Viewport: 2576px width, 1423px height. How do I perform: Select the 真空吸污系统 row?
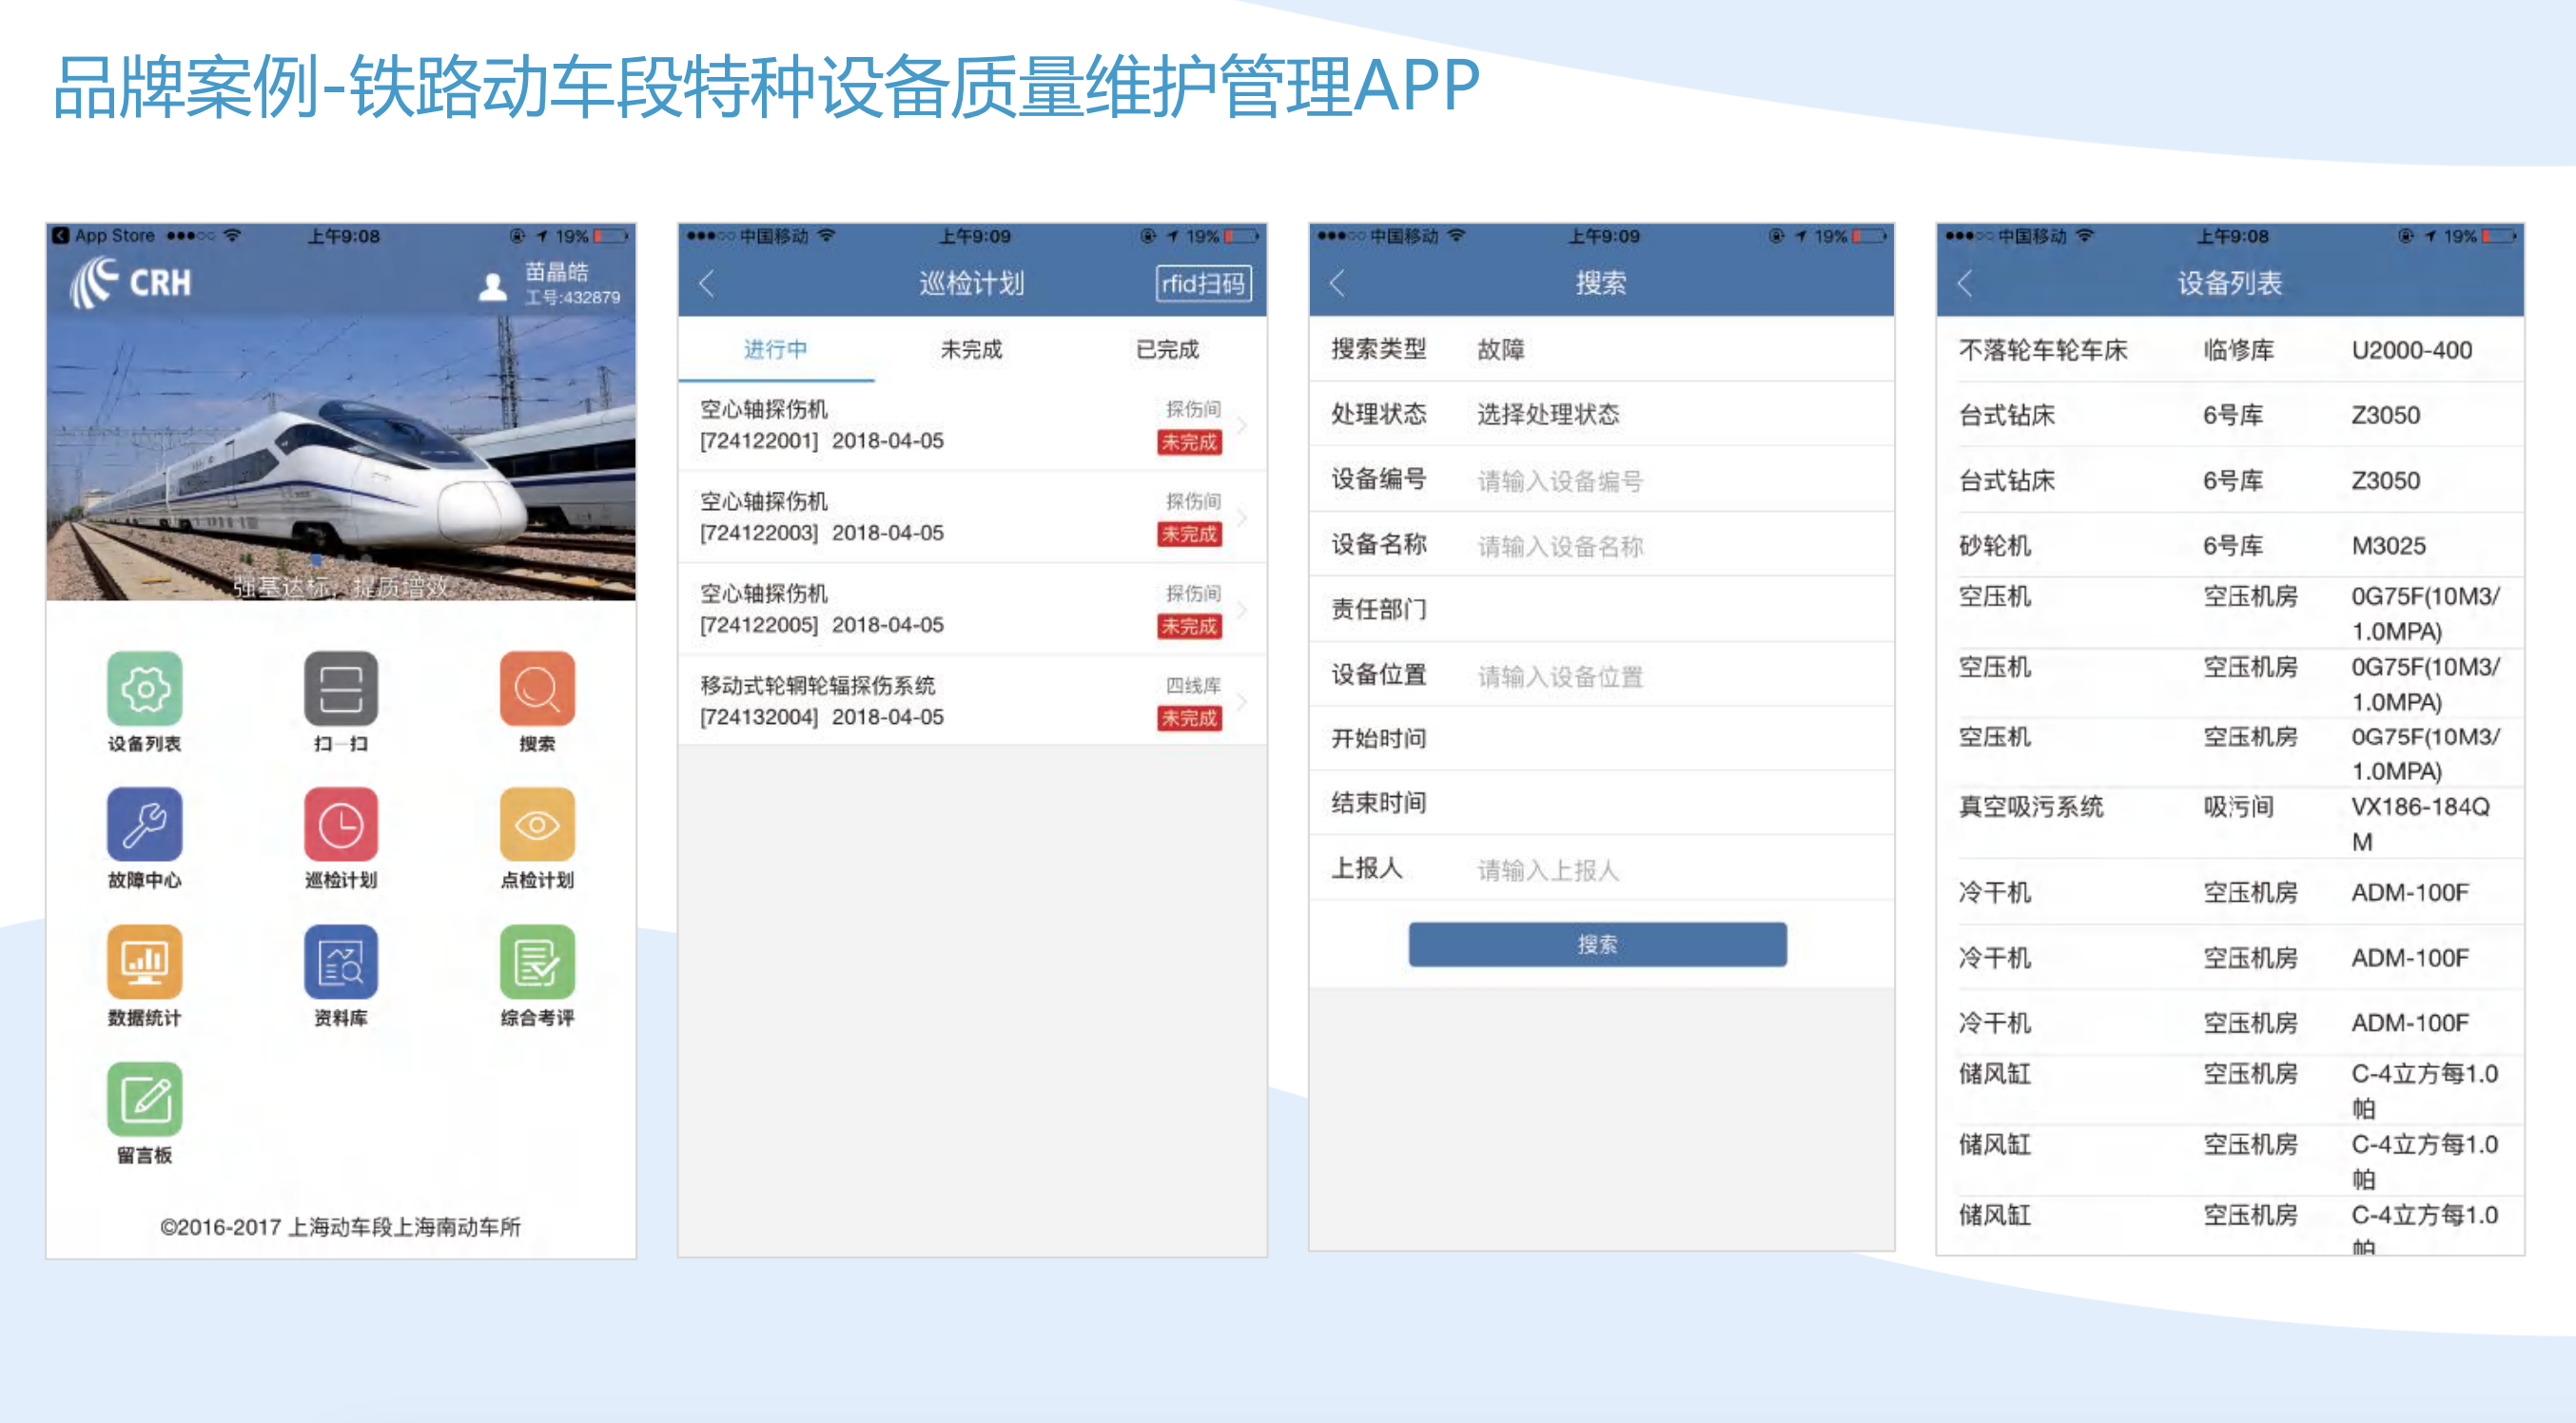coord(2230,824)
